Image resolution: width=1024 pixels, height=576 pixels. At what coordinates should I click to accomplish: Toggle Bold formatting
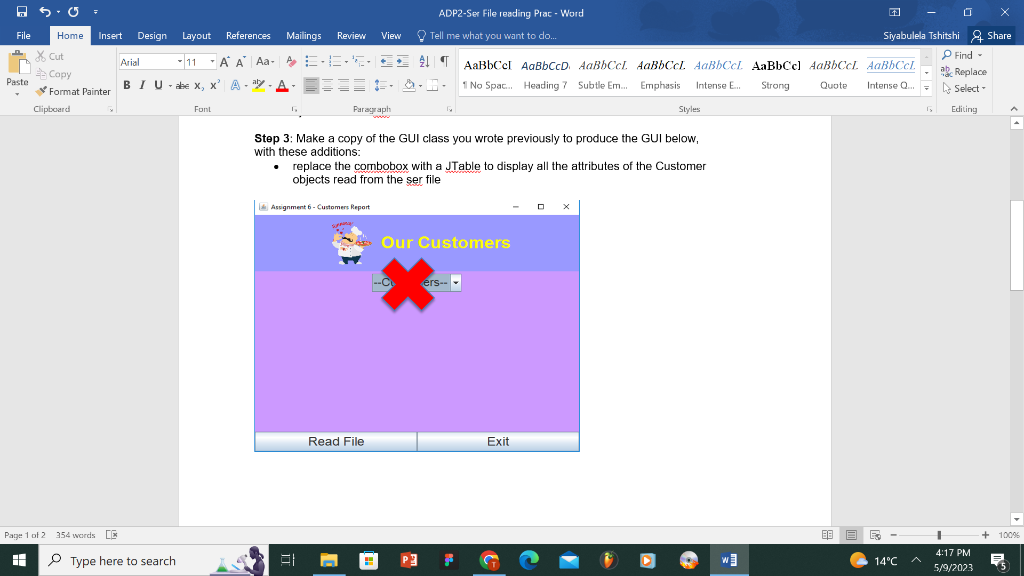pyautogui.click(x=127, y=86)
